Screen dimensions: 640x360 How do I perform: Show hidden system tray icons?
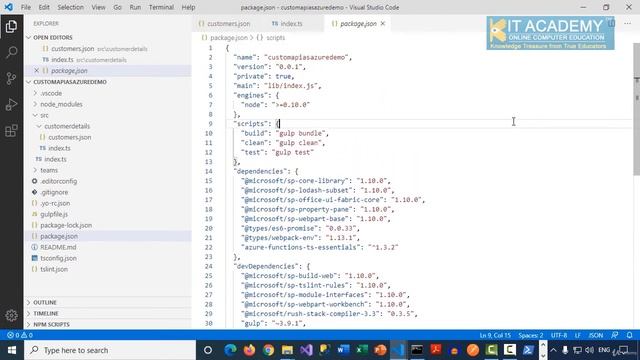point(553,350)
